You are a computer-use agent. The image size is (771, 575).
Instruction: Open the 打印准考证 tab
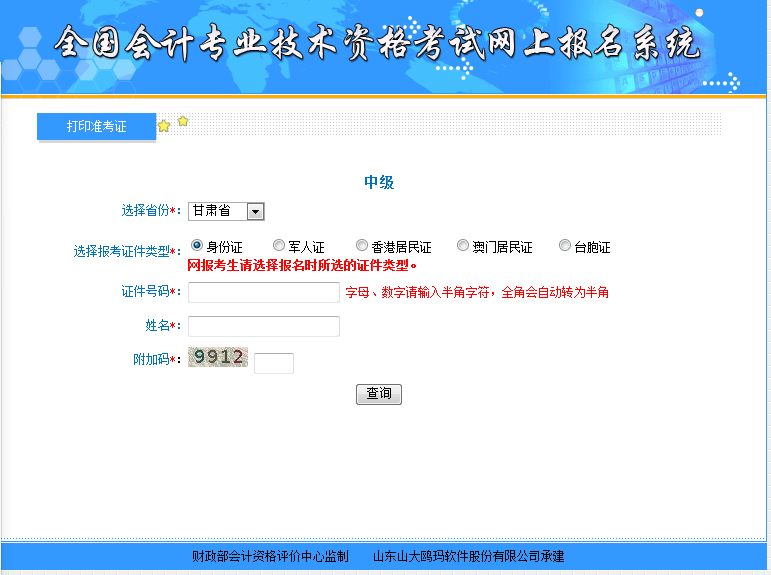click(x=96, y=126)
